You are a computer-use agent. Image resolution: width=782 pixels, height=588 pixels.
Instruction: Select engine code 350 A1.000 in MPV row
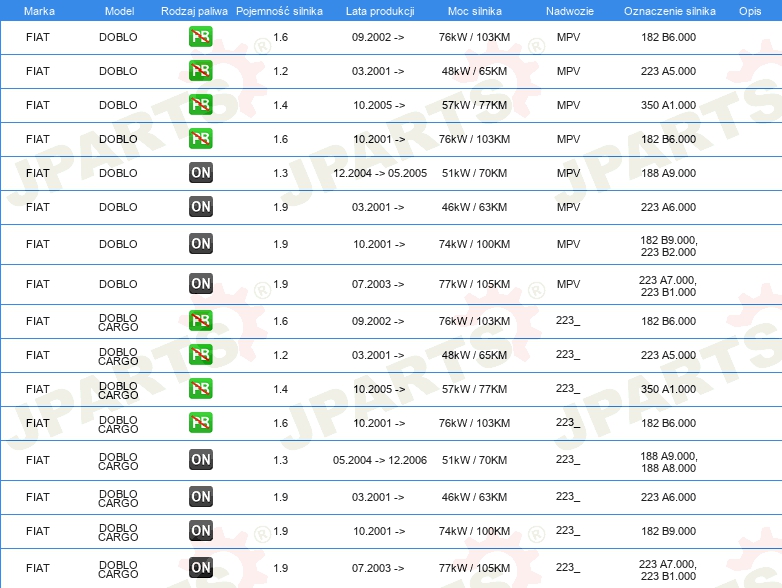coord(668,105)
